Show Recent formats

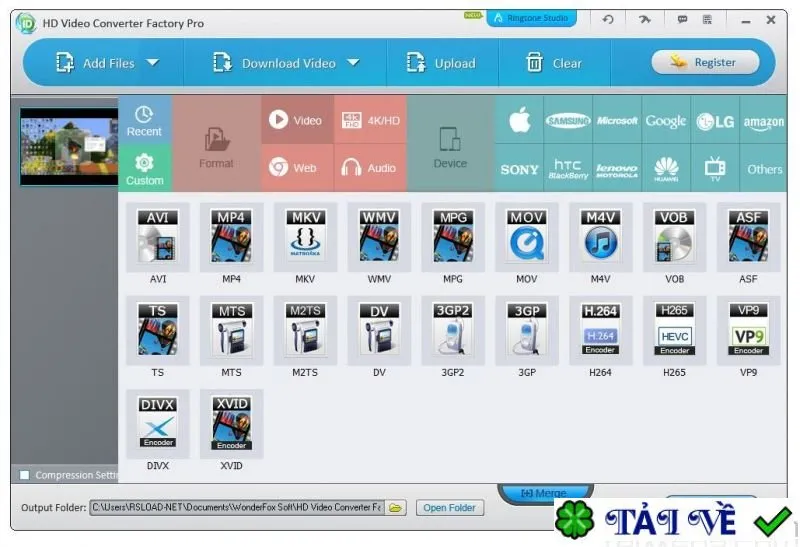pyautogui.click(x=145, y=120)
